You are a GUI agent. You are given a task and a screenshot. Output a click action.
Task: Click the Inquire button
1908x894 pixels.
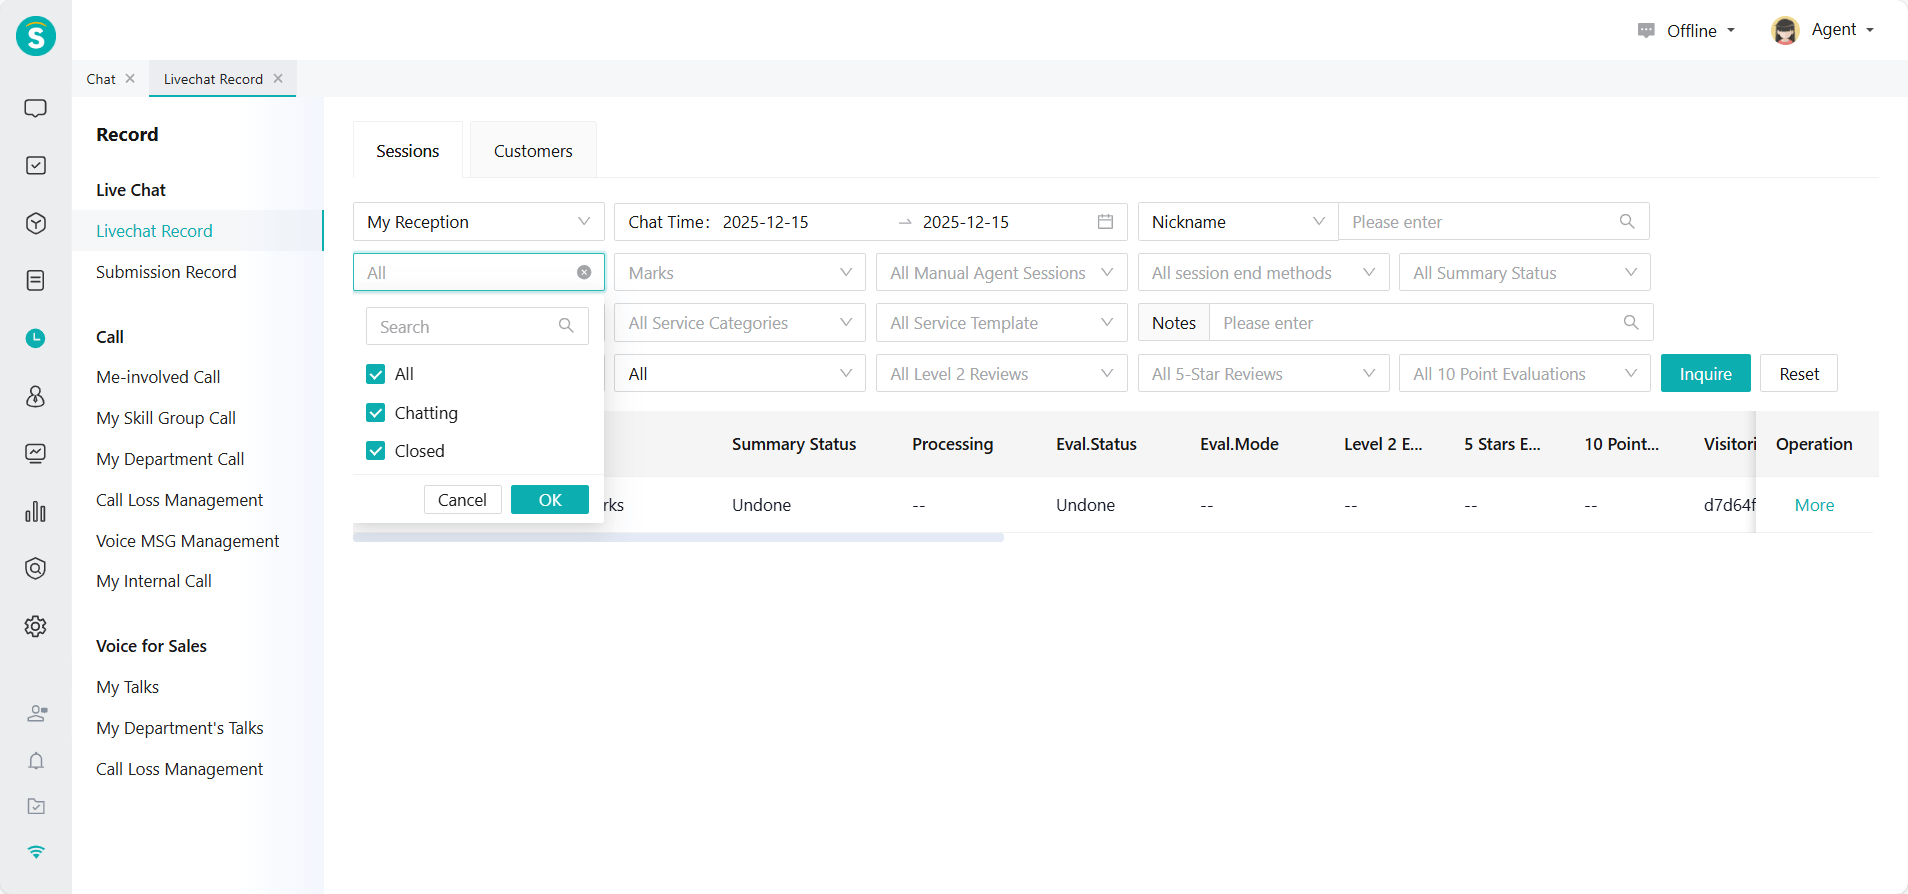pos(1705,374)
